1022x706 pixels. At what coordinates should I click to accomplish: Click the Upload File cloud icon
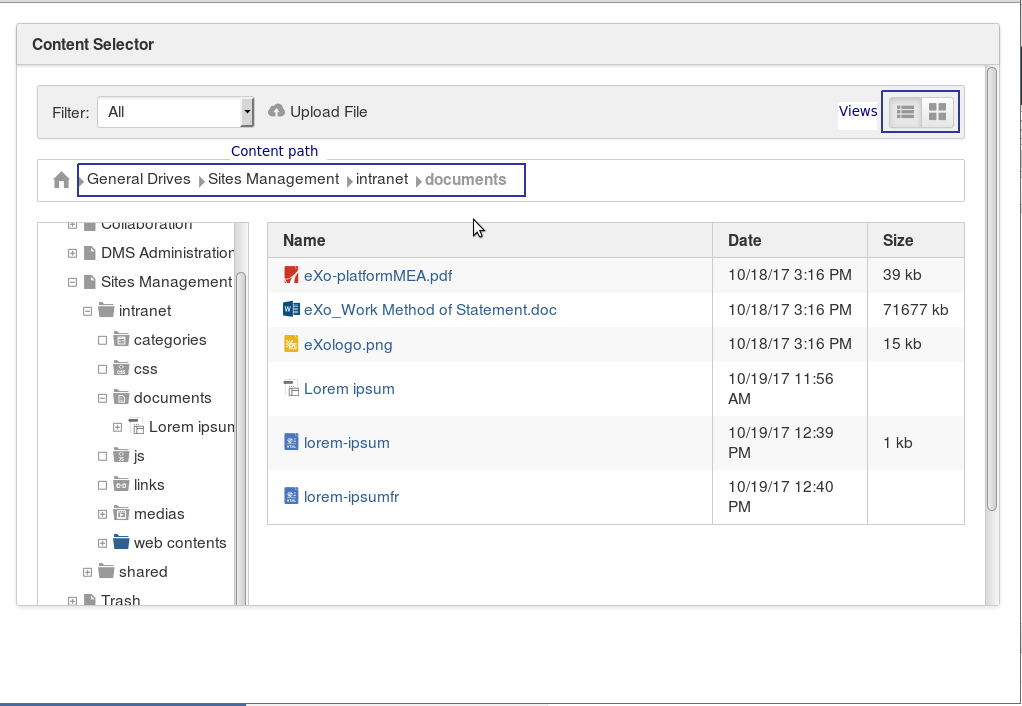(276, 111)
